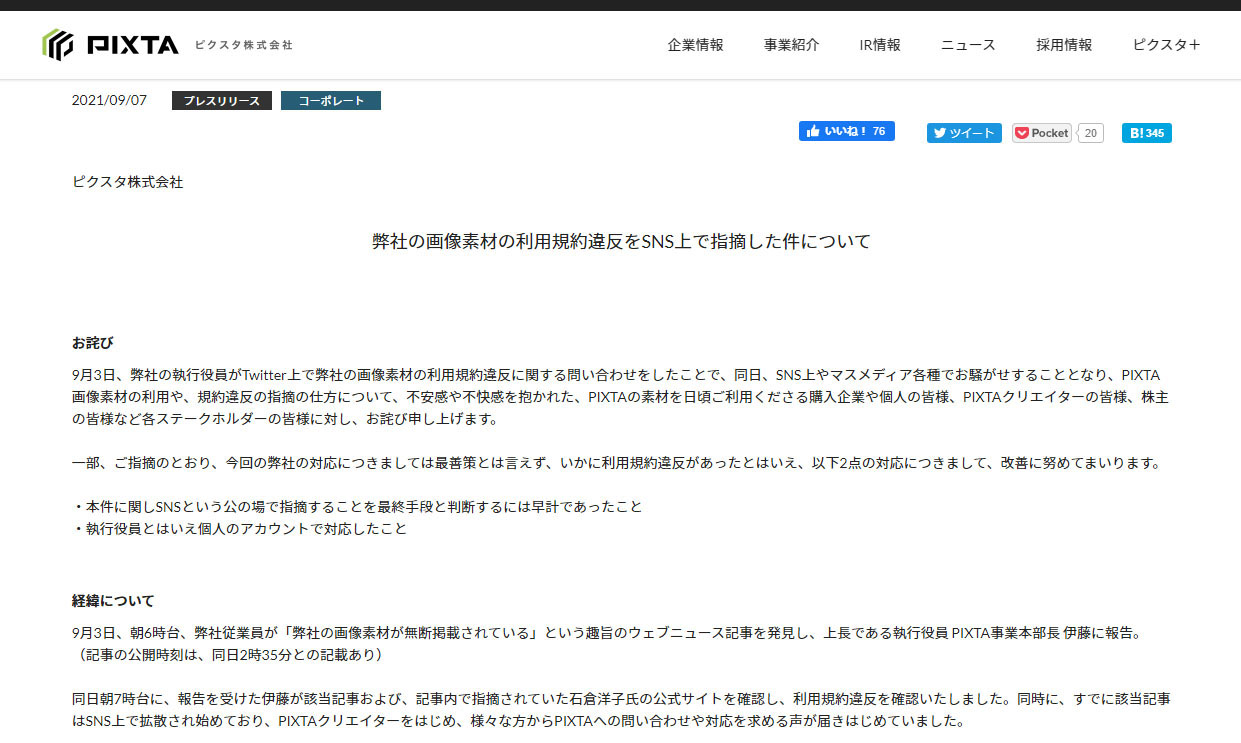Select the プレスリリース category tag

tap(221, 101)
